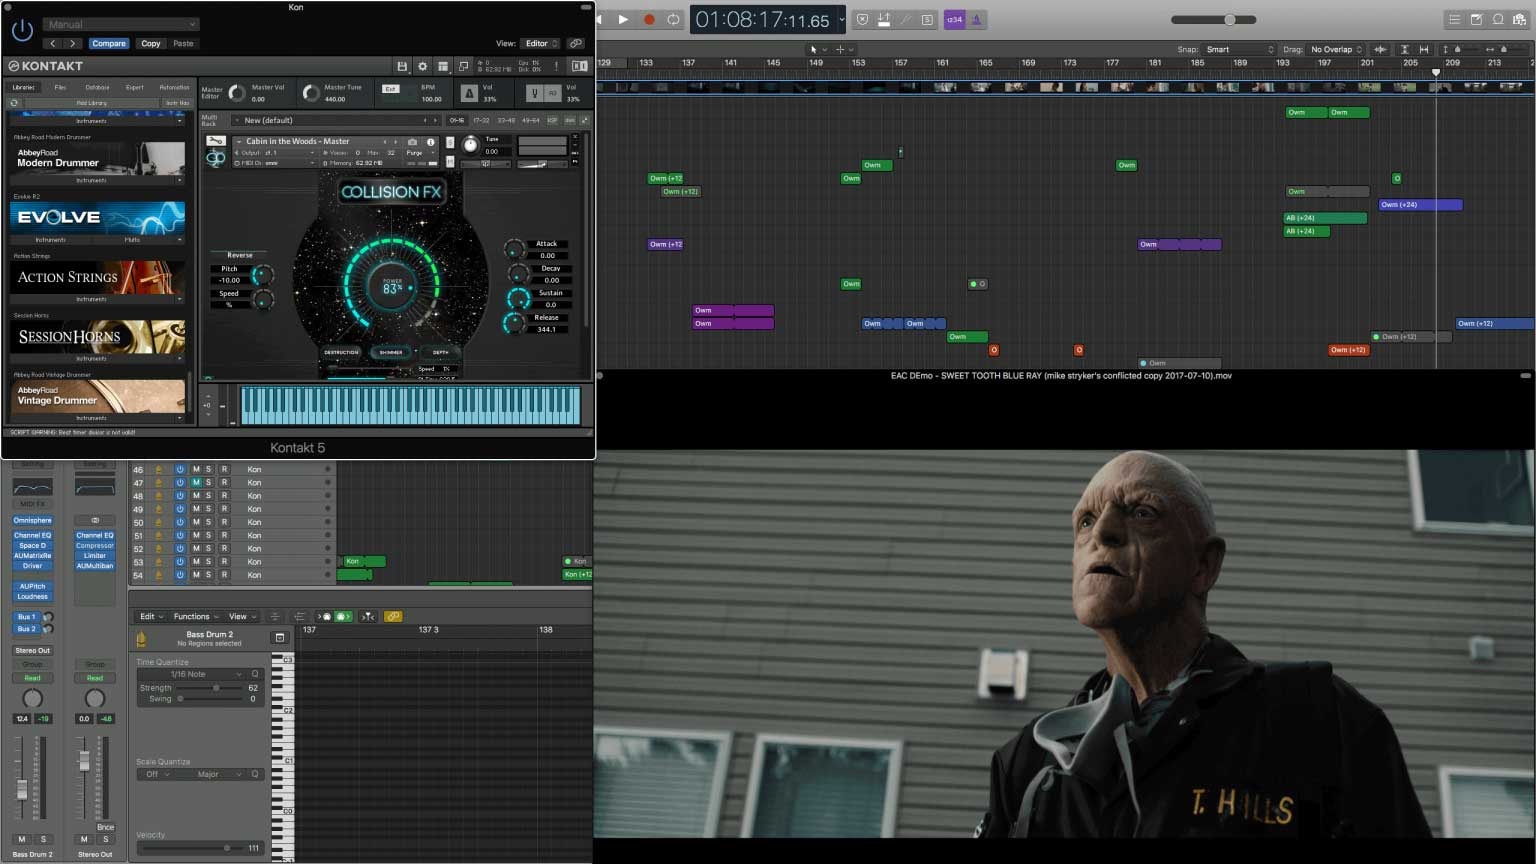Open the View Editor dropdown

coord(541,44)
